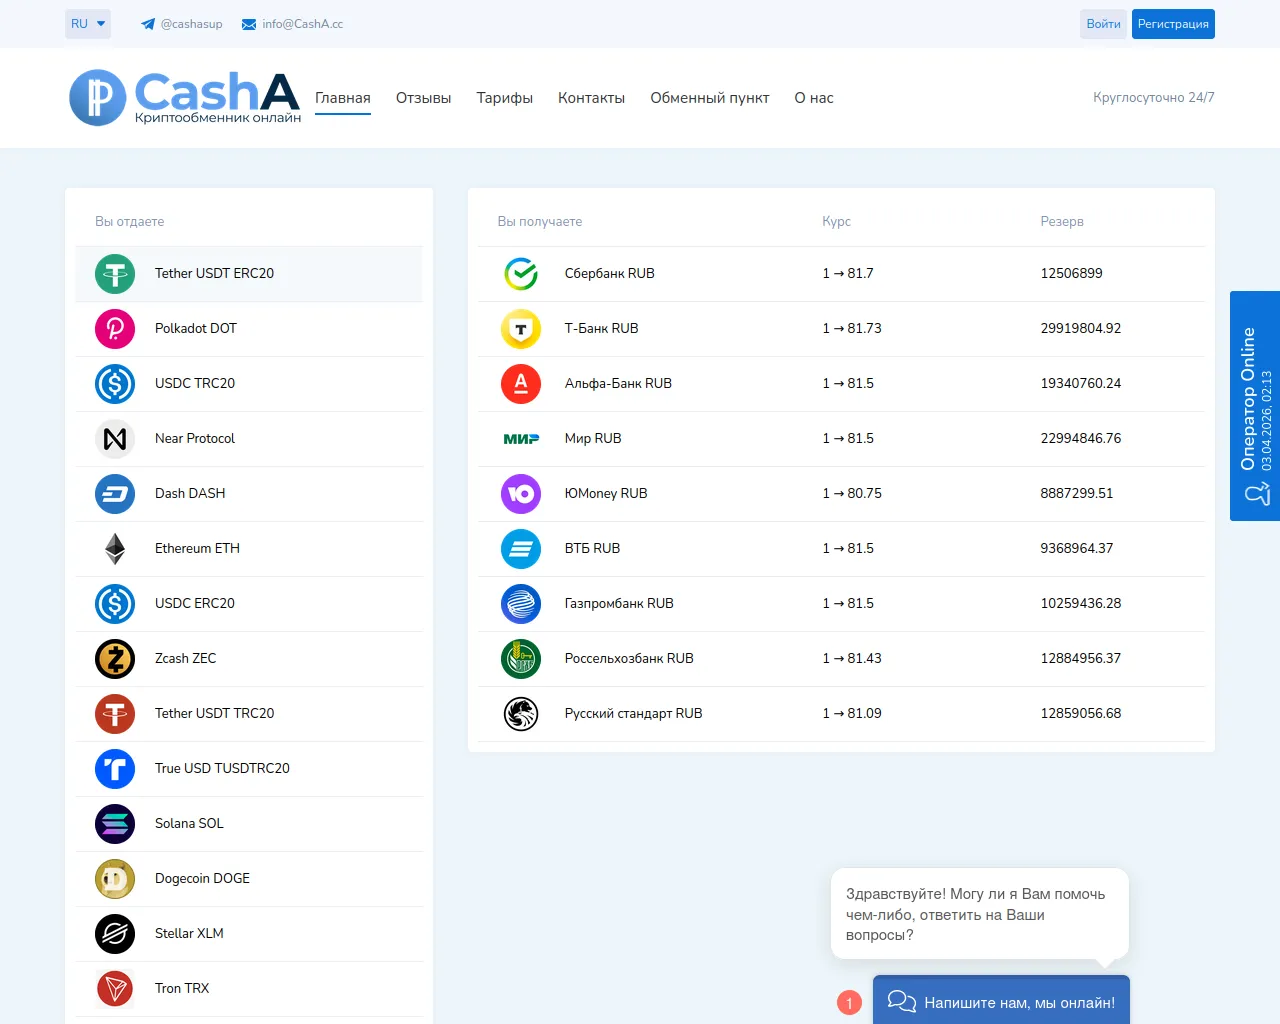Open the Обменный пункт menu item

tap(709, 98)
